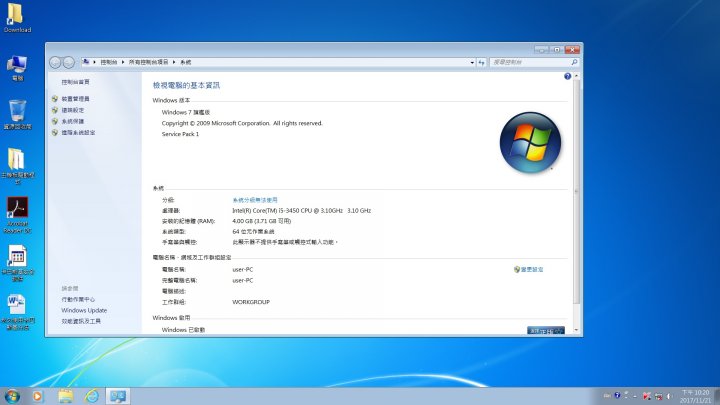Click the shield icon beside 進階系統設定
This screenshot has width=720, height=405.
pos(55,132)
